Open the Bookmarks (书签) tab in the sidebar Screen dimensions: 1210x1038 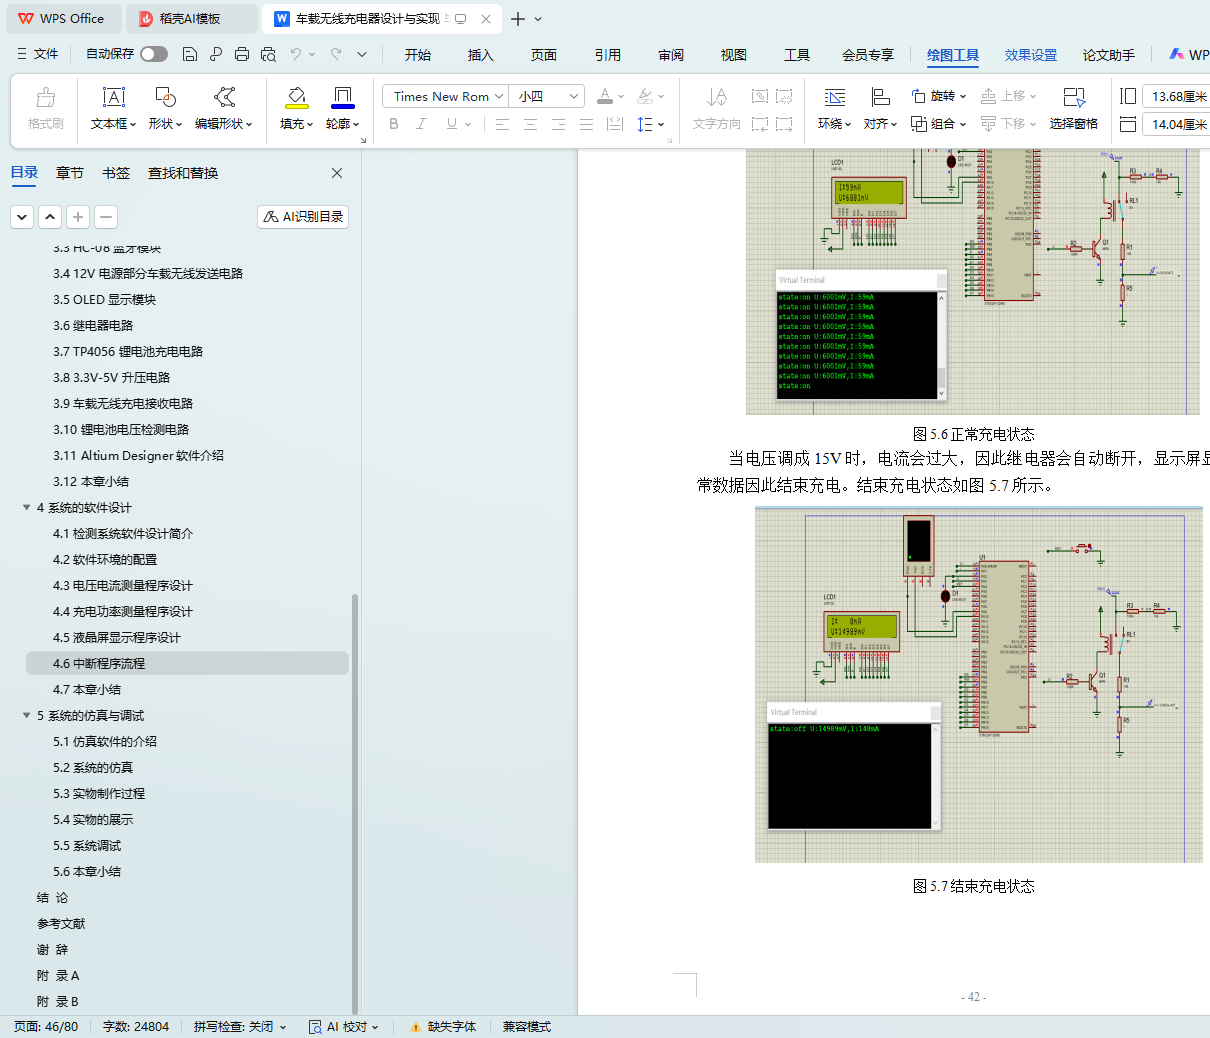coord(116,173)
